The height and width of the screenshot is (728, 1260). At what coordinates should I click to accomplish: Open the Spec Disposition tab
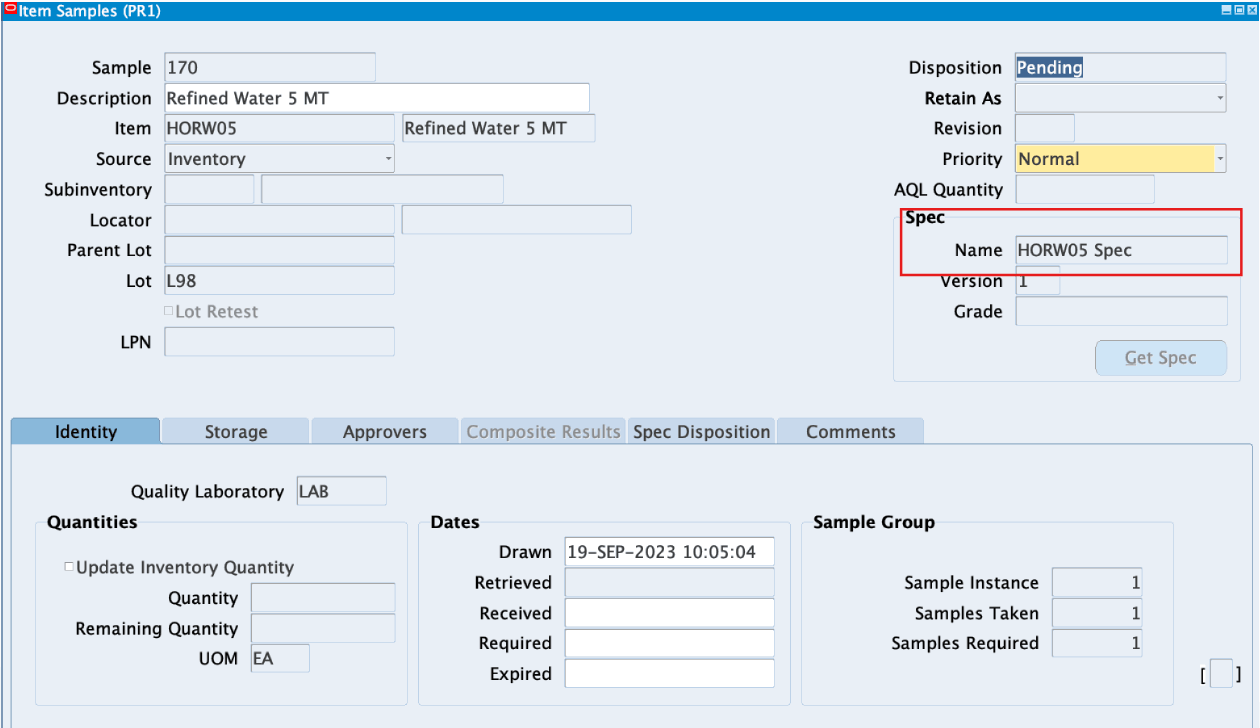click(x=702, y=432)
